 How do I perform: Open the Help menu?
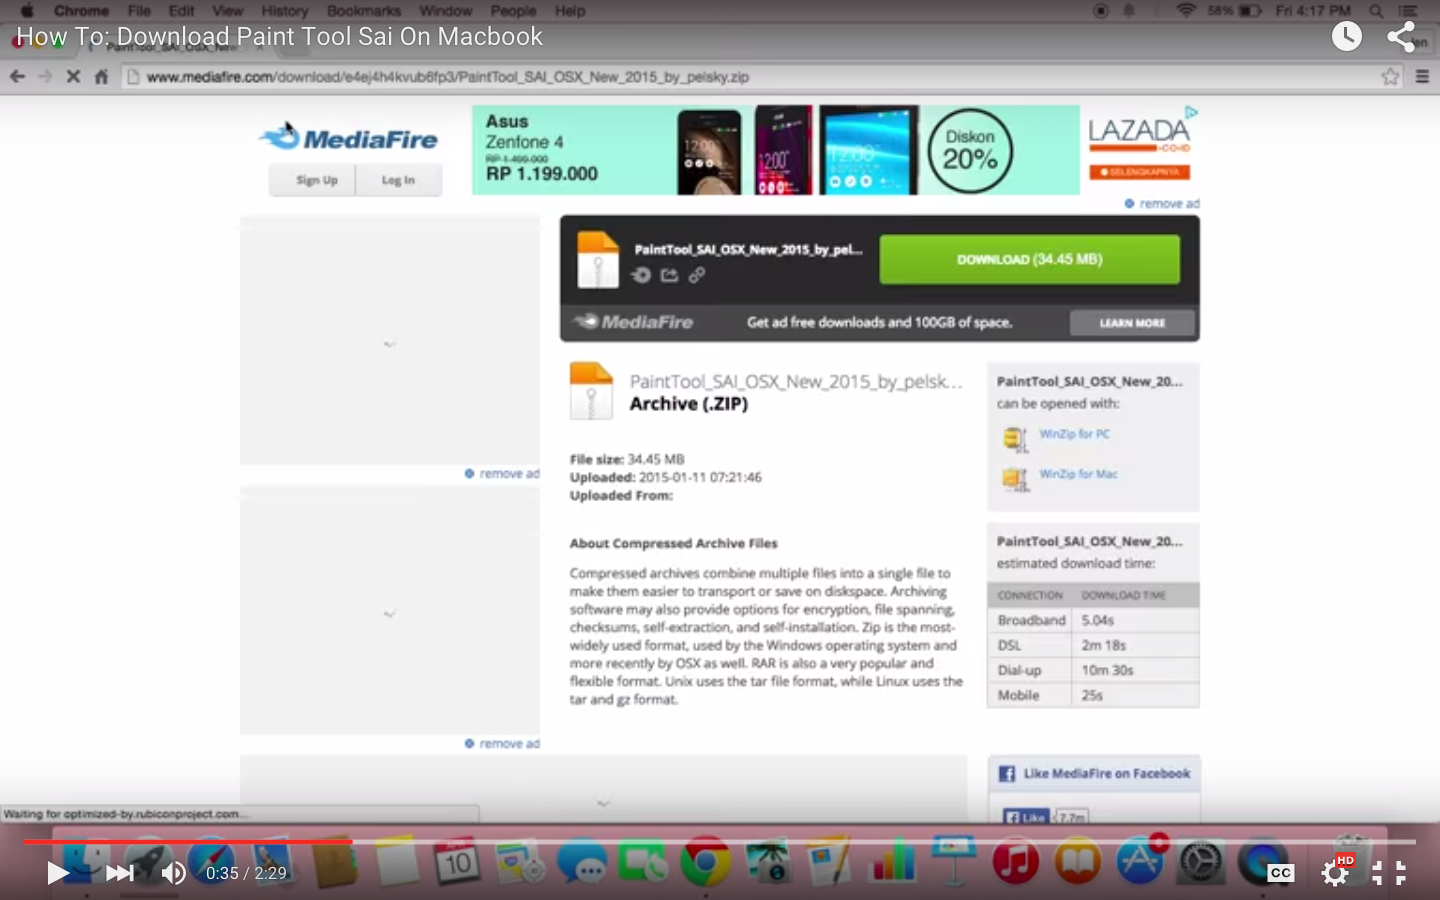click(x=570, y=11)
